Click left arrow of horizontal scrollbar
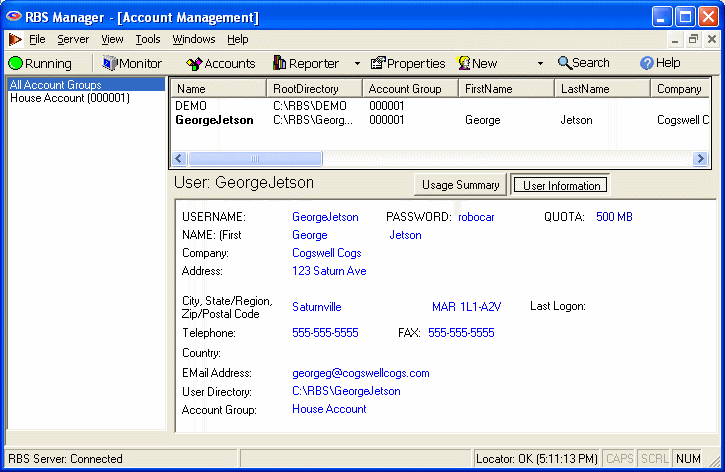This screenshot has width=725, height=472. (179, 159)
